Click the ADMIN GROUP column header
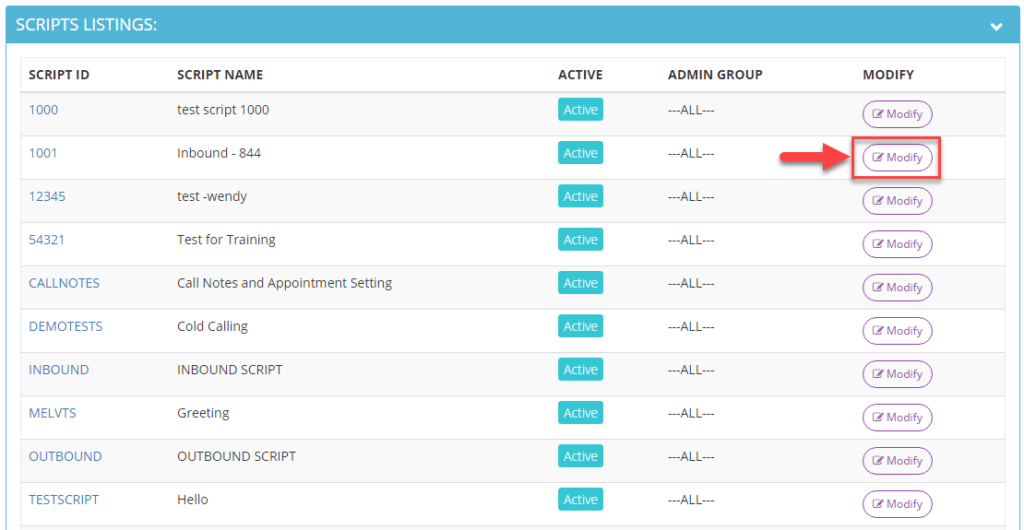1024x530 pixels. click(x=715, y=75)
